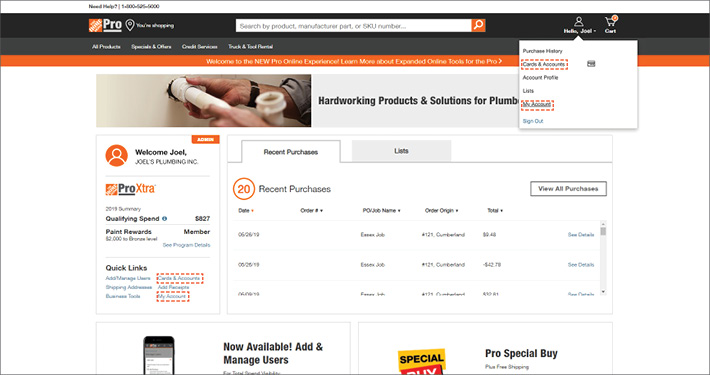Open Add Receipts quick link

tap(173, 287)
